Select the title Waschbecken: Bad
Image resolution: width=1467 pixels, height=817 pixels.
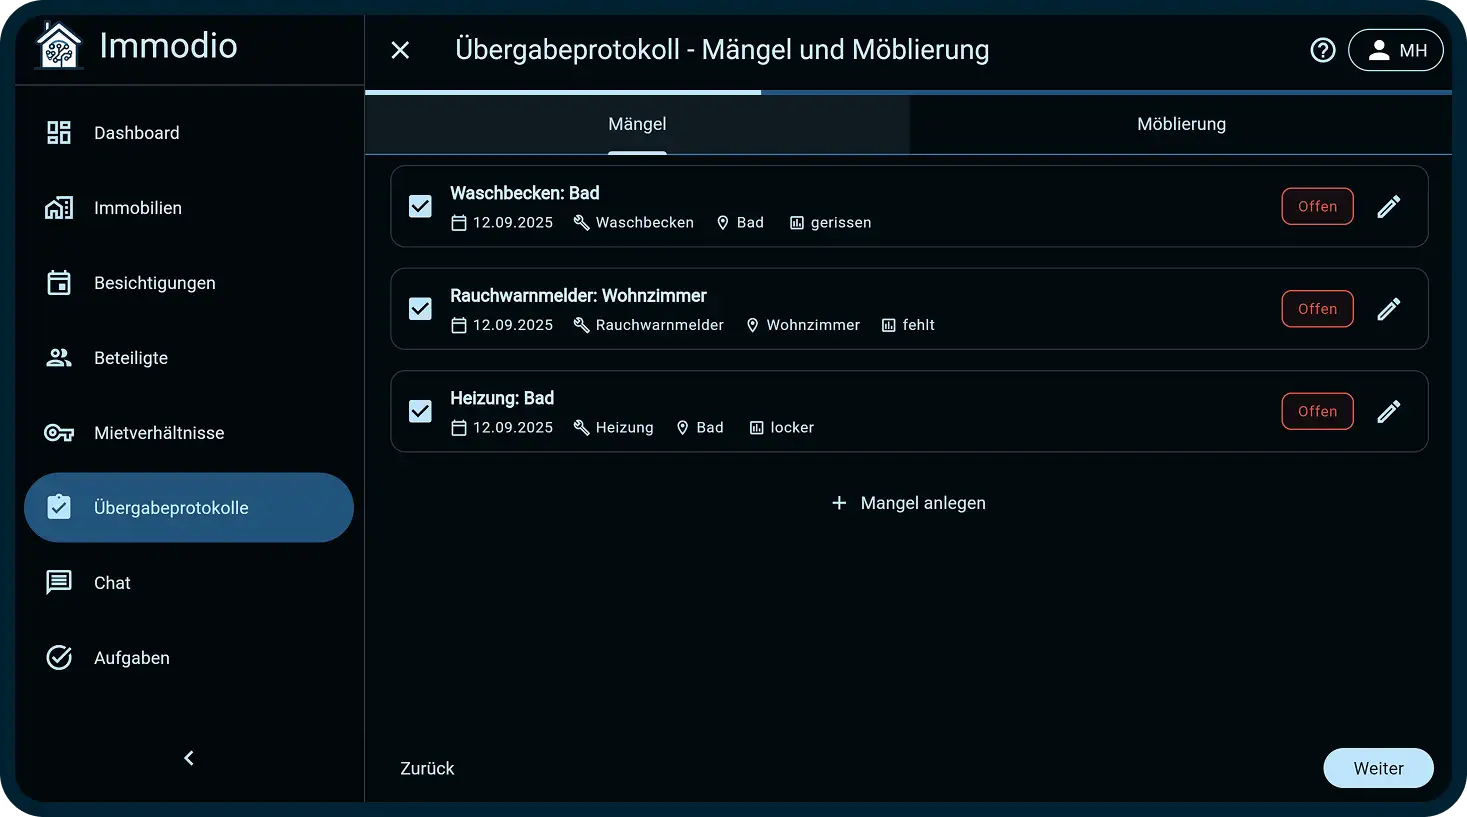pos(525,193)
